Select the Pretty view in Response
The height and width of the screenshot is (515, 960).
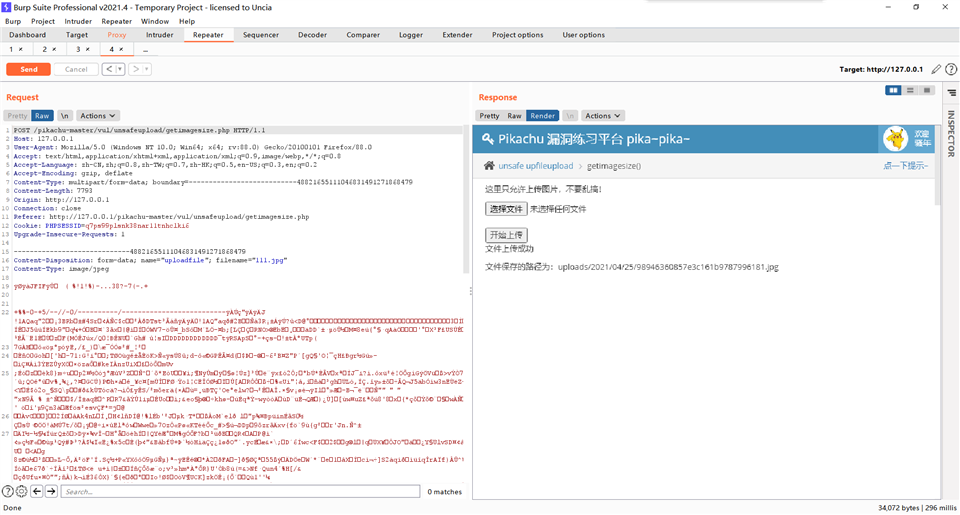point(489,116)
